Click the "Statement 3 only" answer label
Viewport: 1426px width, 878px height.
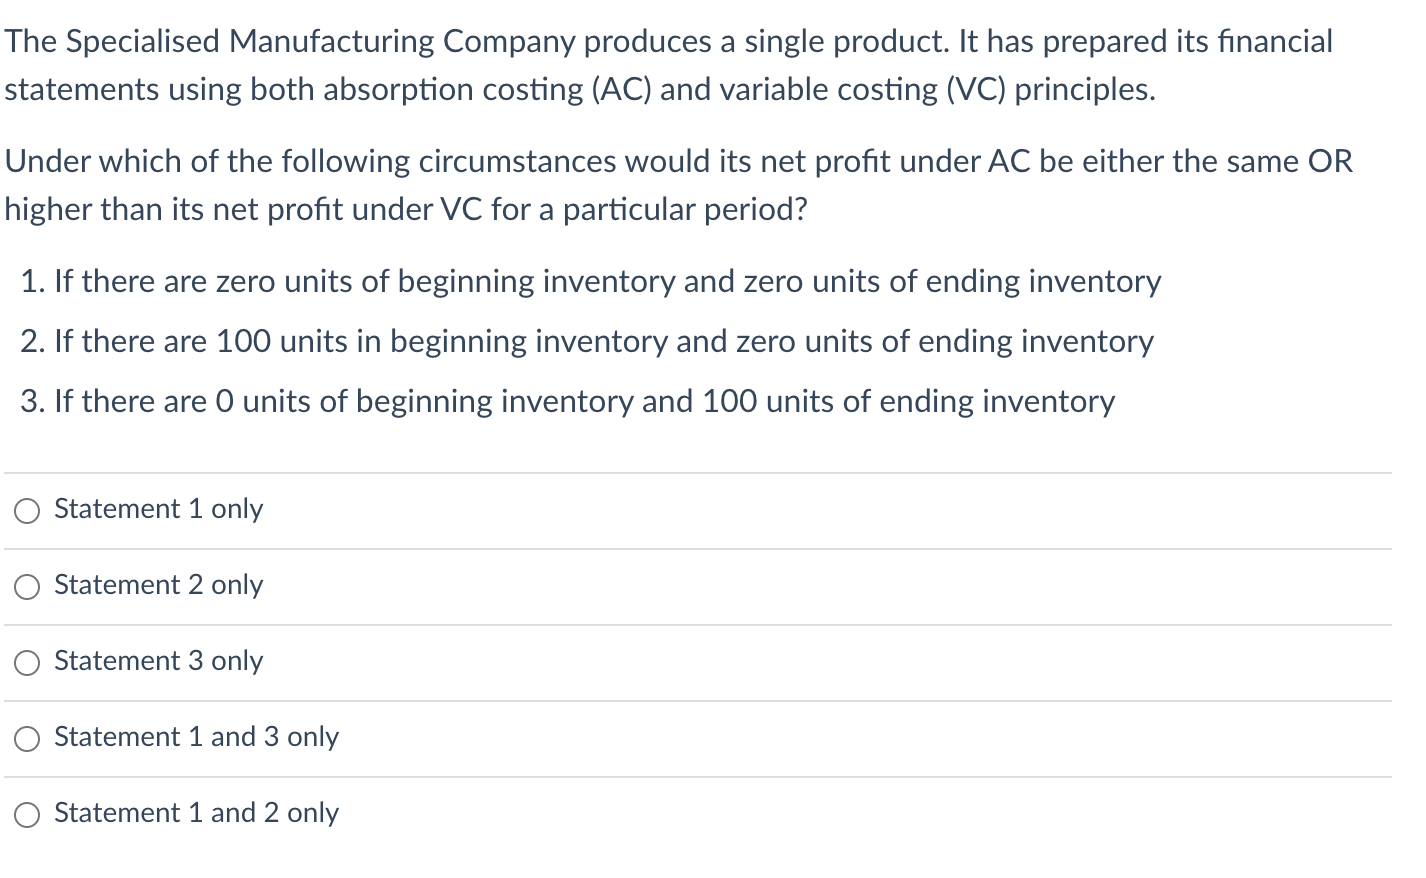point(158,662)
